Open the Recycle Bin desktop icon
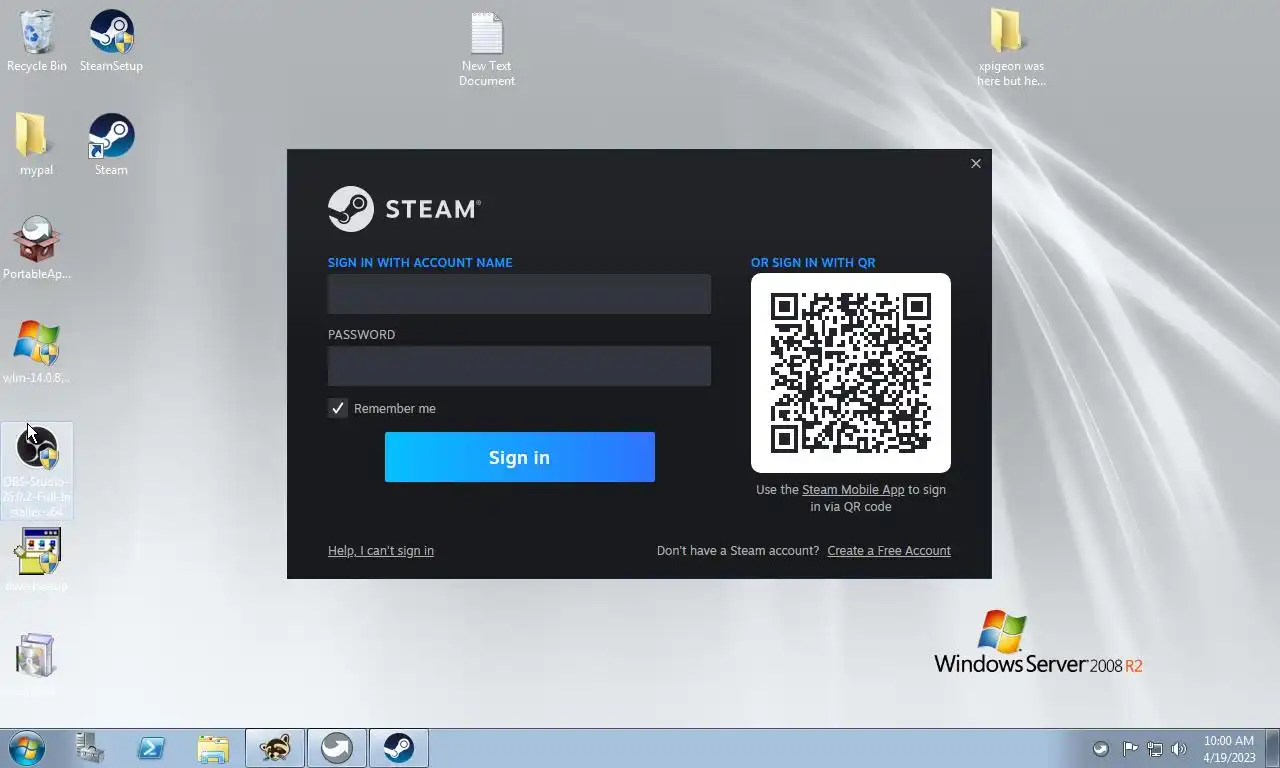 click(x=36, y=42)
